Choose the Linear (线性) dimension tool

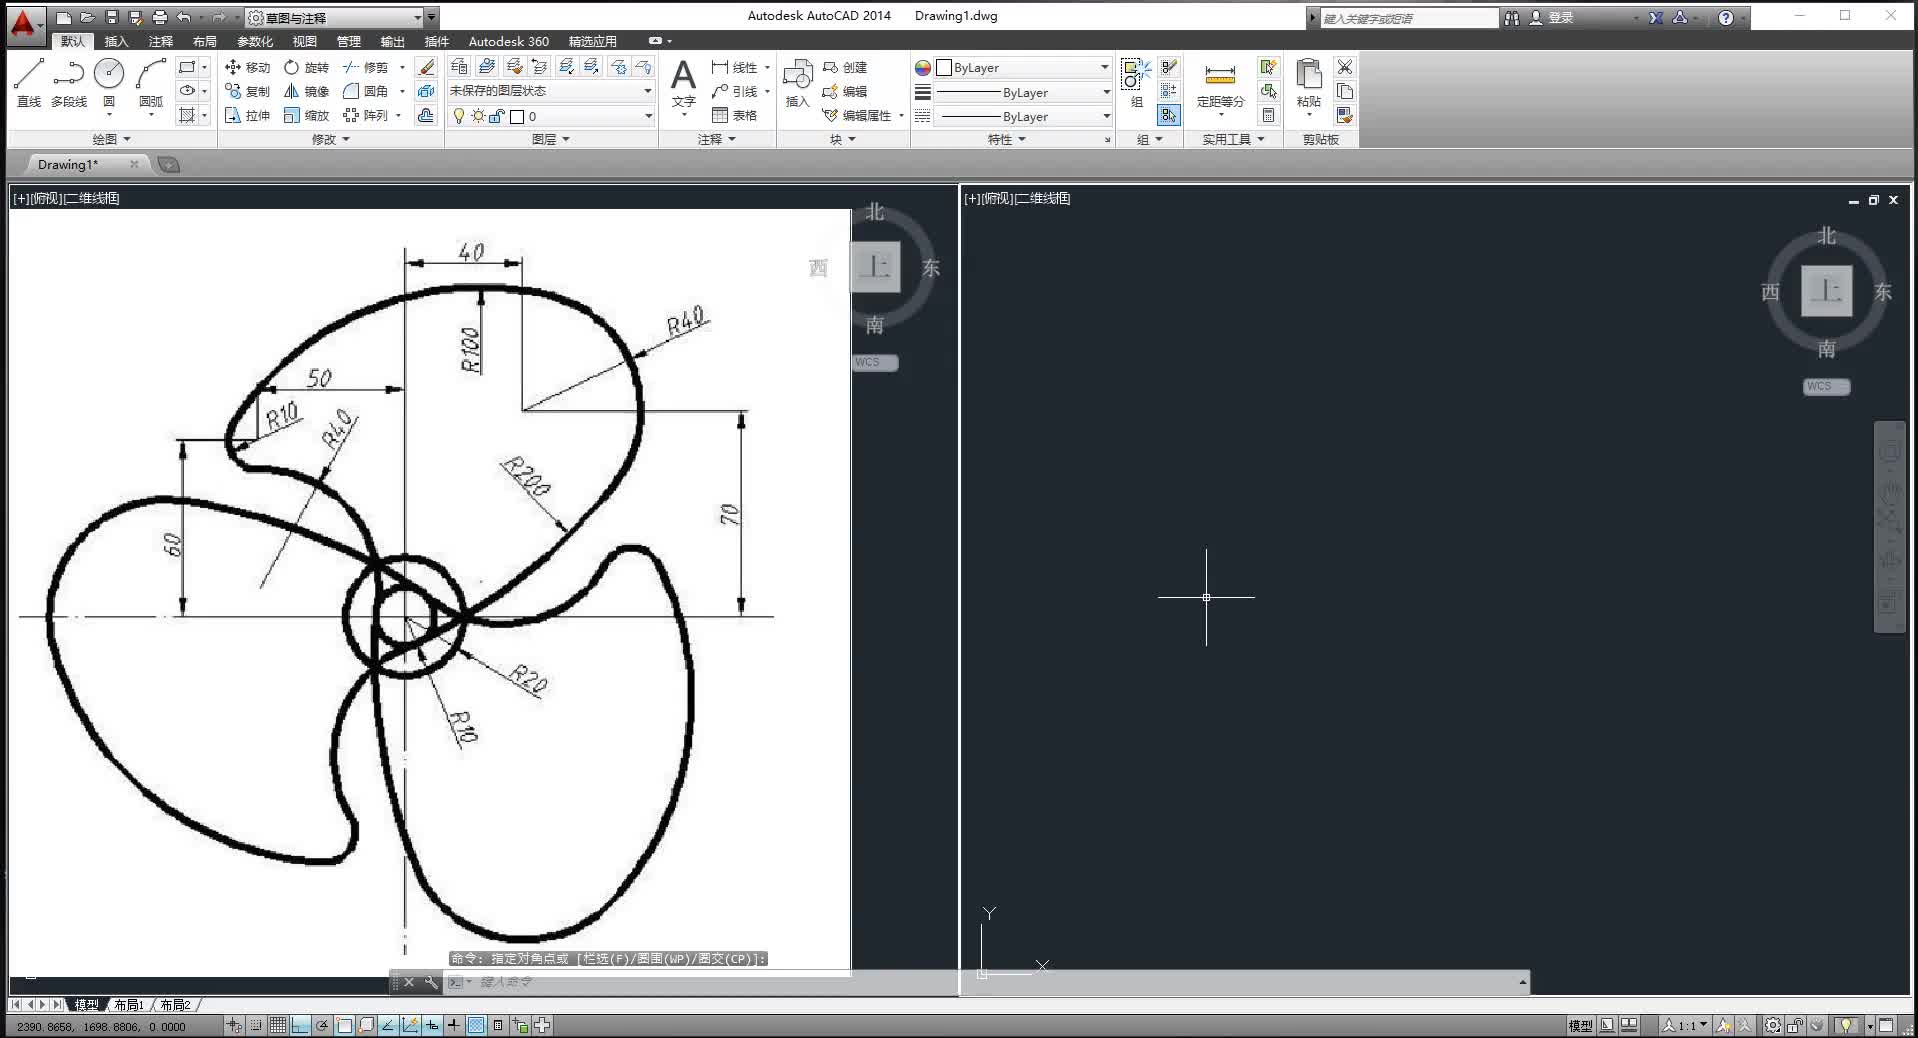click(735, 67)
